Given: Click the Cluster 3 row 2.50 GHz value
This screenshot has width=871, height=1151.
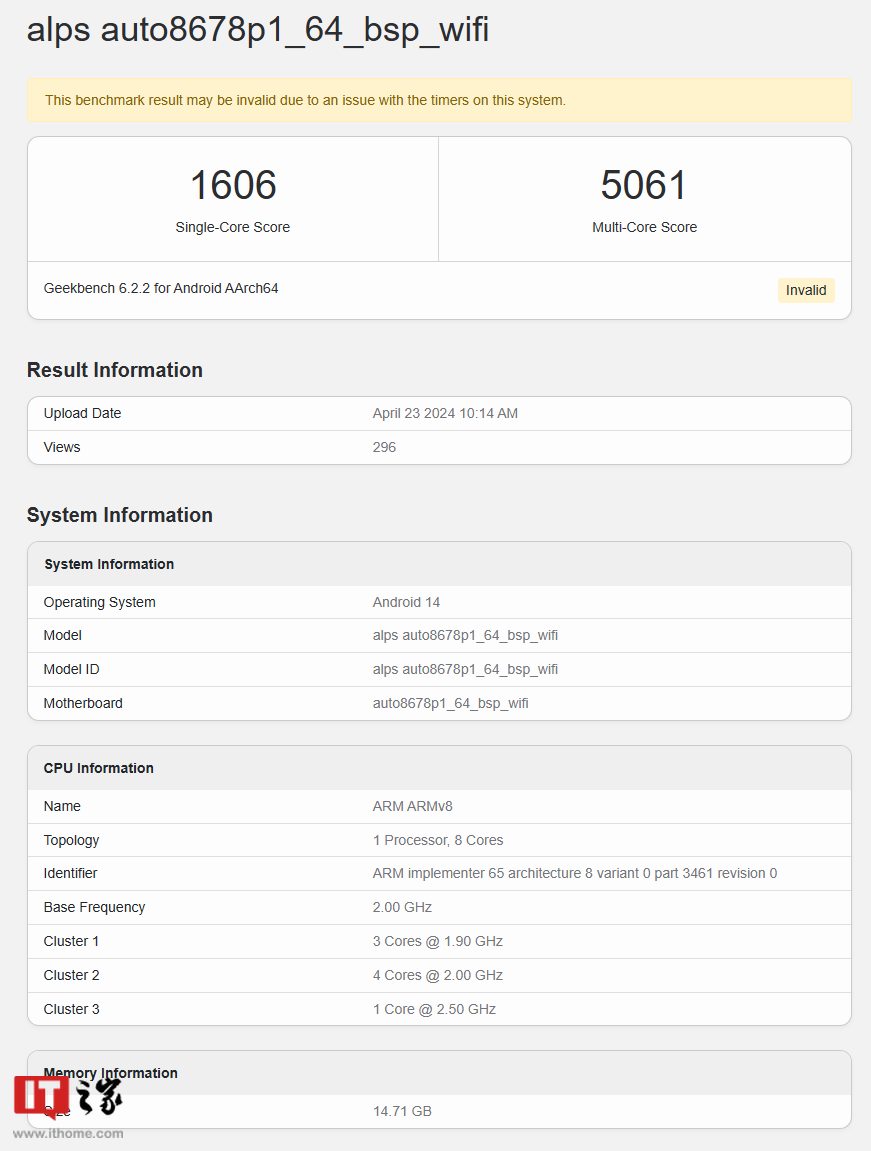Looking at the screenshot, I should (x=434, y=1009).
